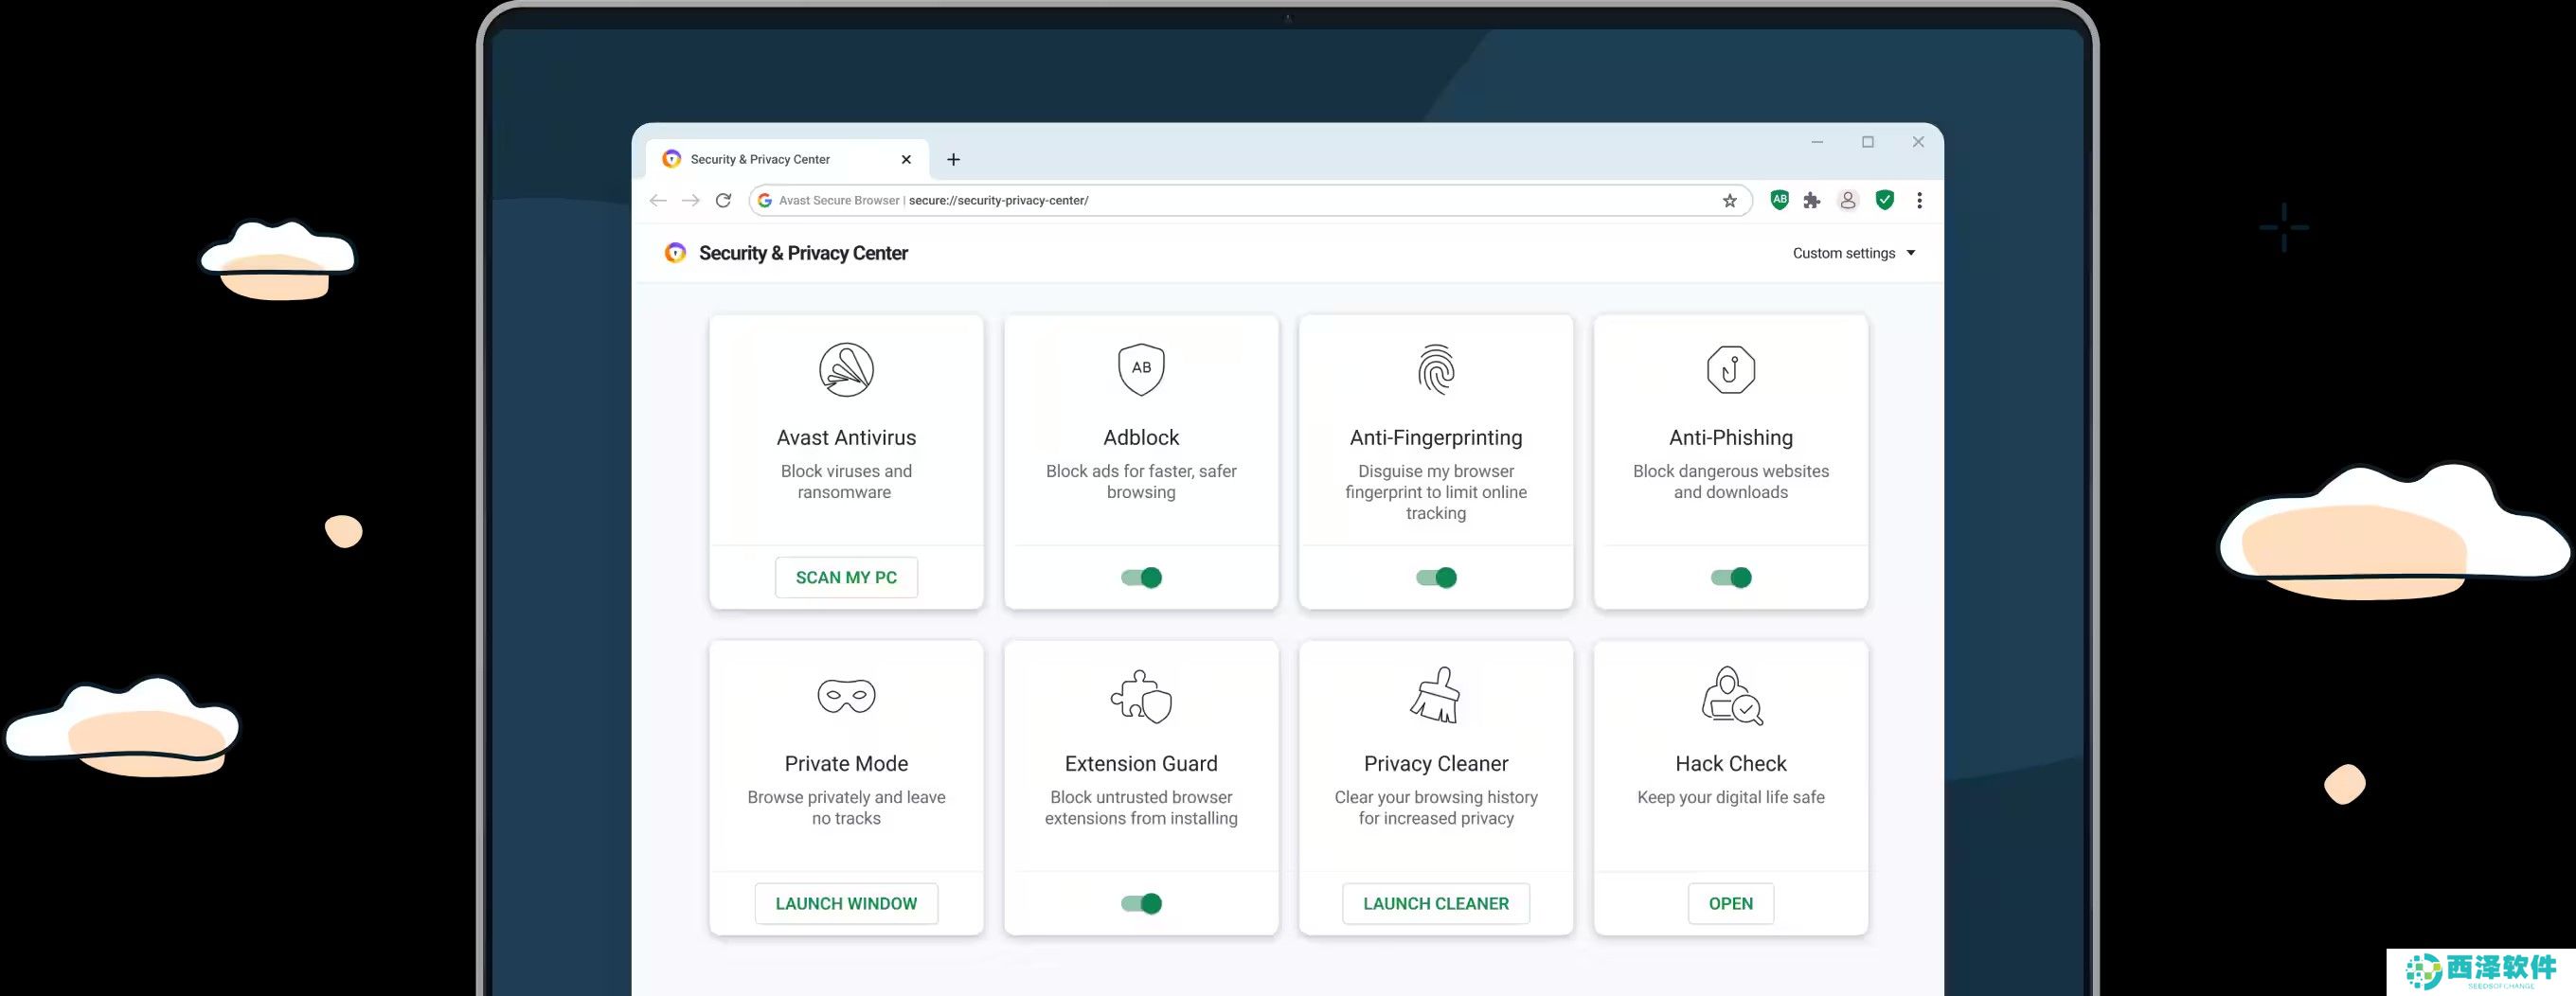2576x996 pixels.
Task: Open a new tab with plus button
Action: [953, 160]
